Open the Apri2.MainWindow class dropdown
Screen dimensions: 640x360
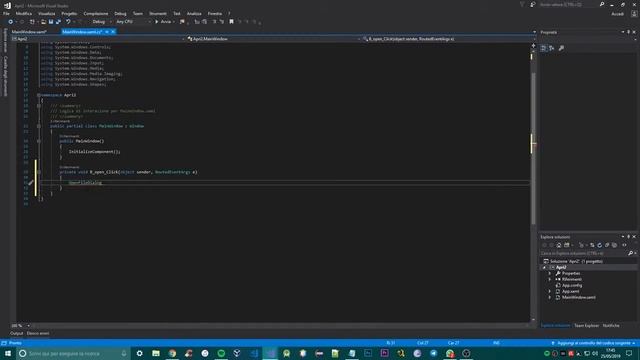coord(273,39)
